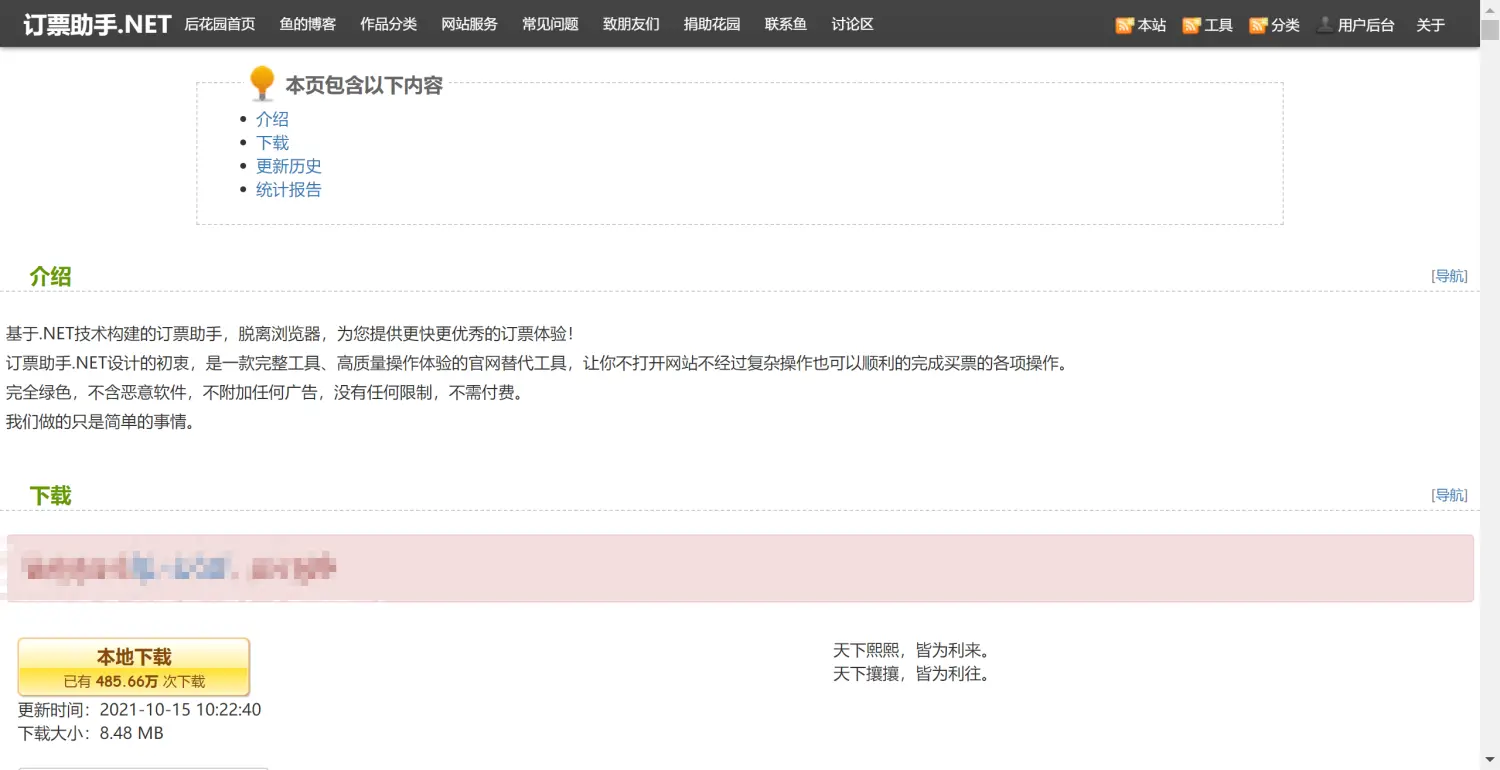Visit 常见问题 from the top menu
The width and height of the screenshot is (1500, 770).
[549, 24]
